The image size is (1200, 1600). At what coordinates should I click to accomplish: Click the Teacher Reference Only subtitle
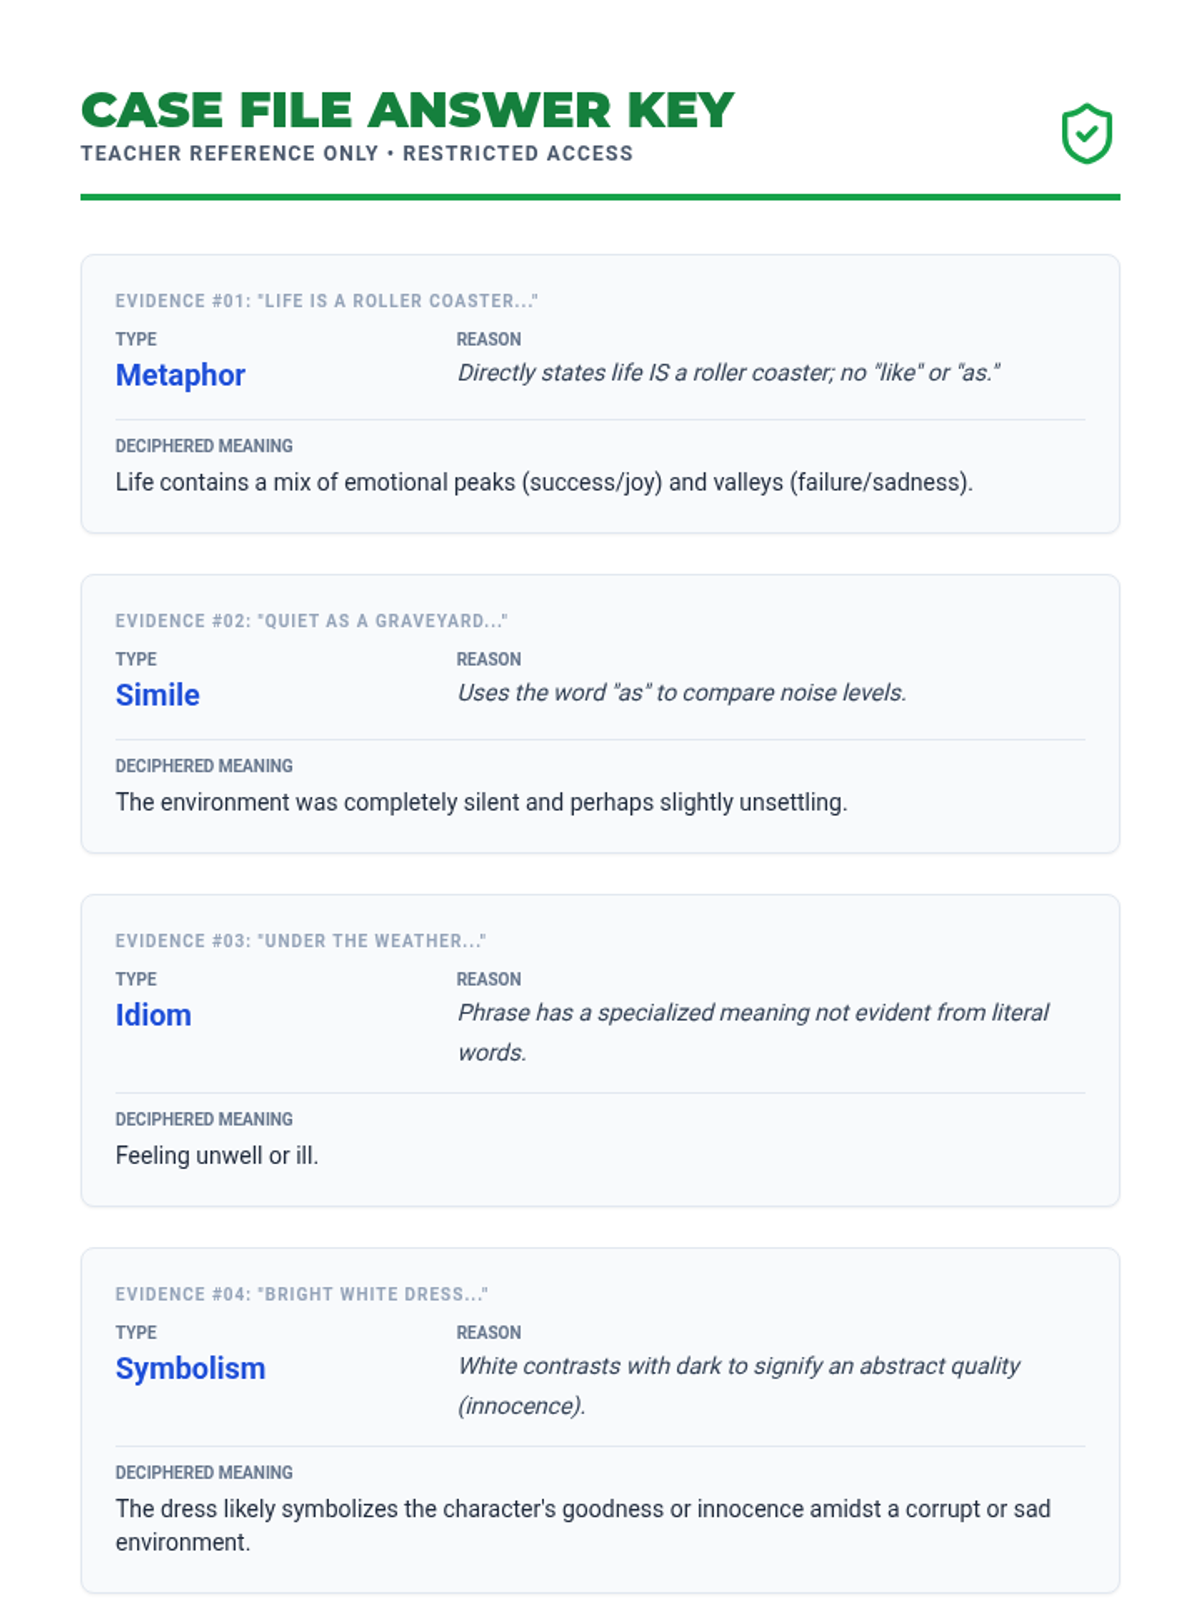[357, 153]
